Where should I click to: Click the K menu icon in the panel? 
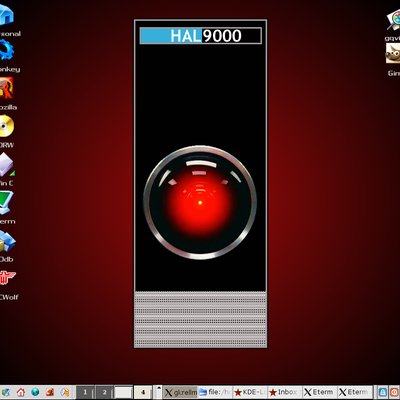(5, 392)
